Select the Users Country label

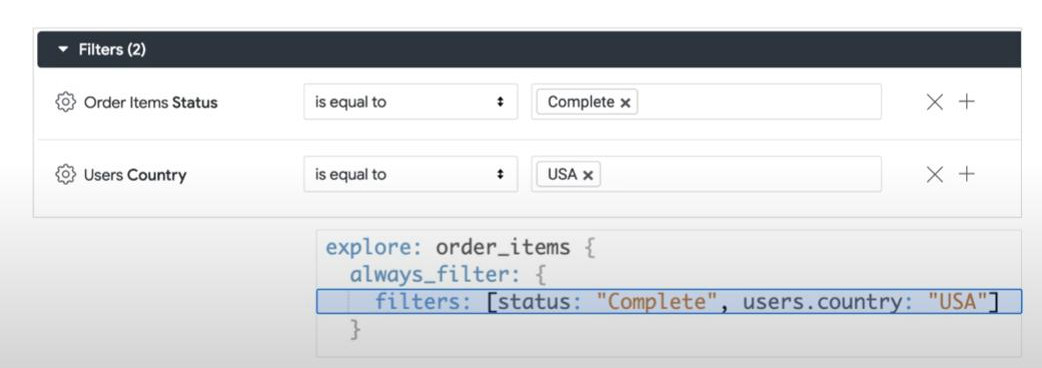(135, 175)
